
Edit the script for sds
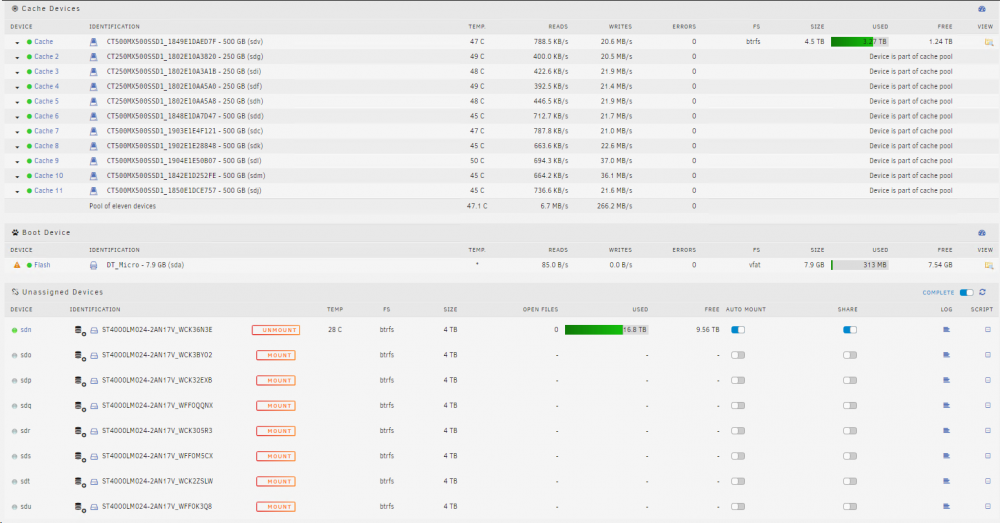pos(988,456)
